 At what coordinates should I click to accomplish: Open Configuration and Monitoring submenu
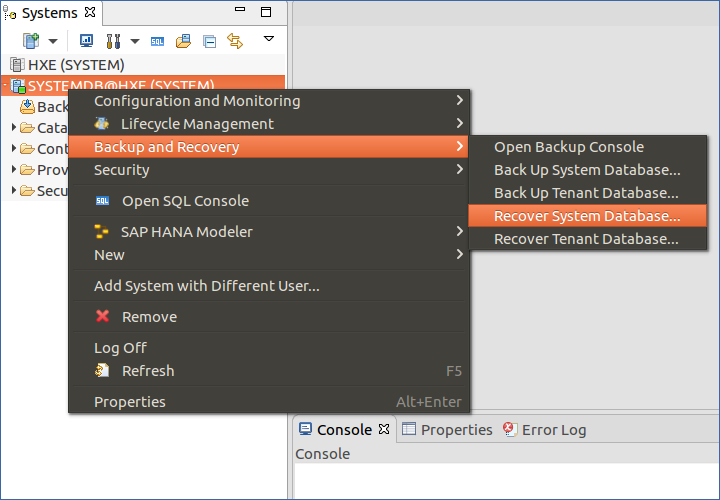coord(269,101)
